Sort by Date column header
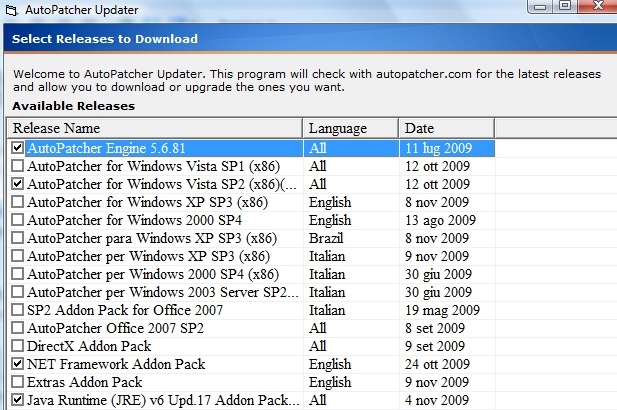This screenshot has width=617, height=410. [447, 128]
